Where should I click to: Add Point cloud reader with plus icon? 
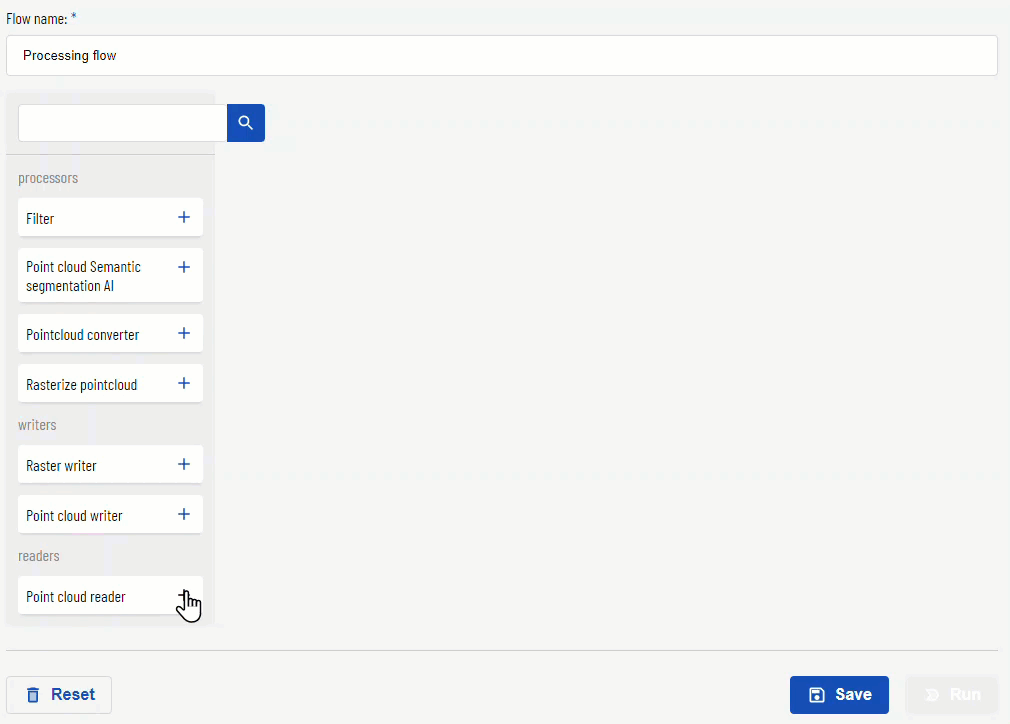coord(184,595)
